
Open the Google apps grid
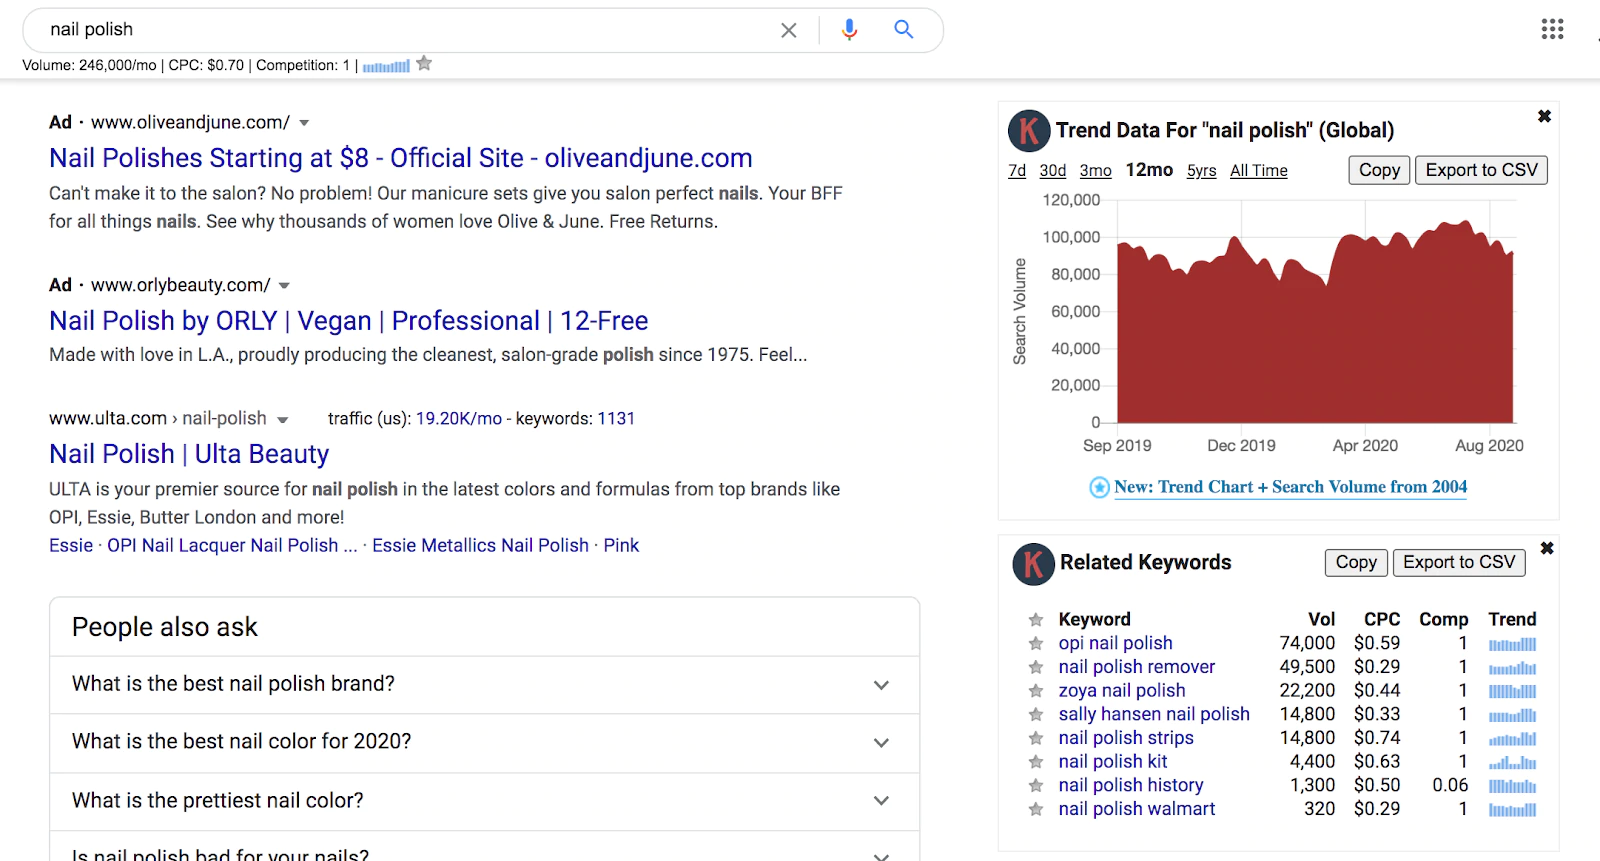tap(1552, 29)
